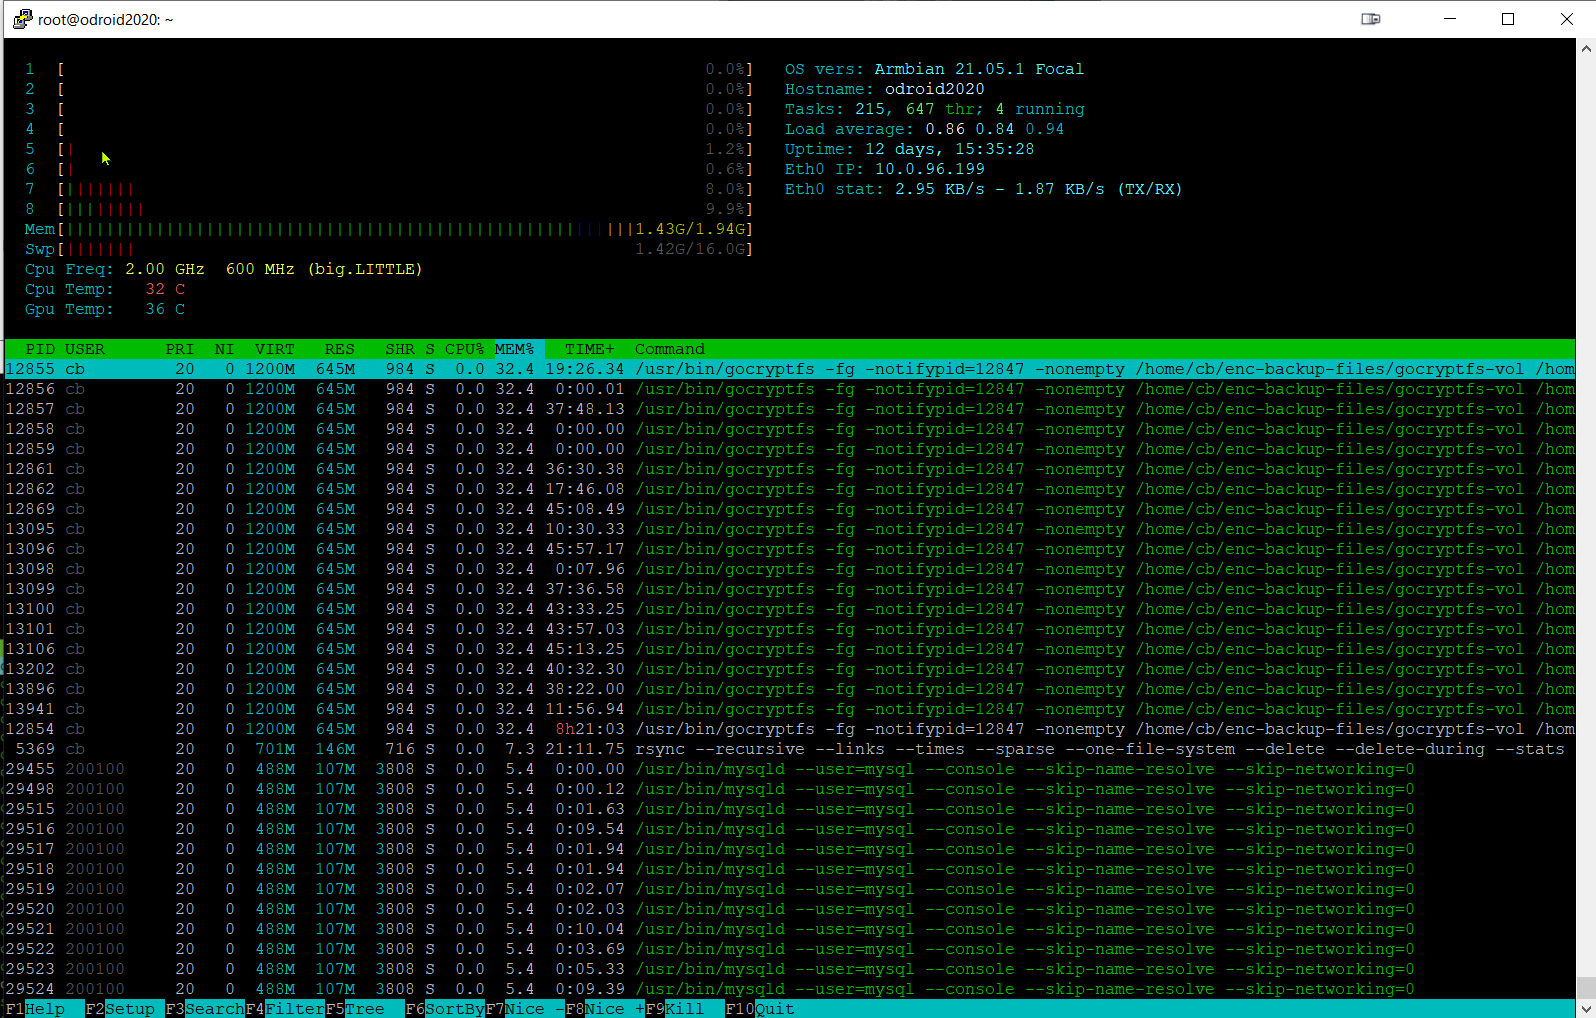1596x1018 pixels.
Task: Click the Tasks 215, 647 thr line
Action: 935,109
